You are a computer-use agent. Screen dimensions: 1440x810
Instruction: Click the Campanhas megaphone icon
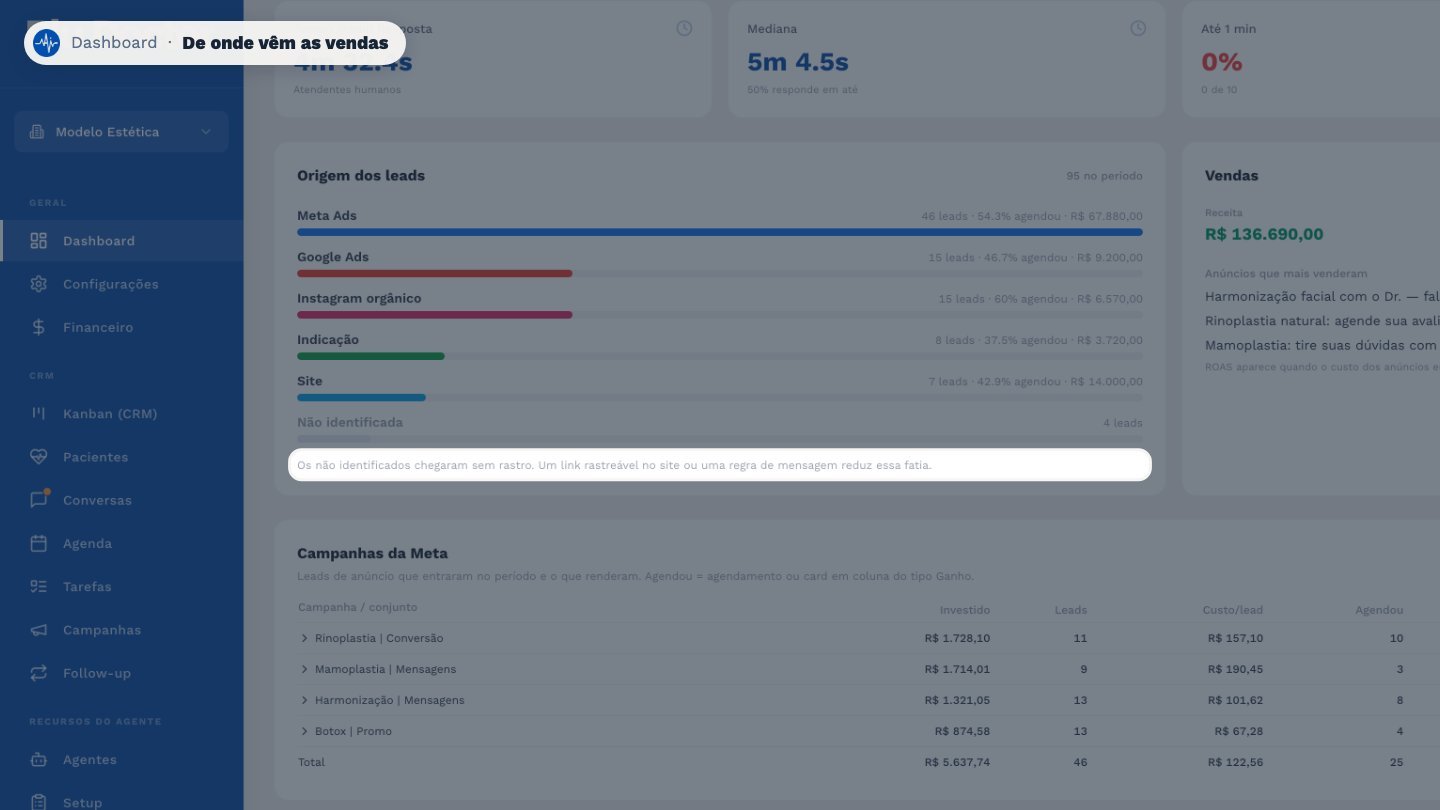click(x=39, y=630)
